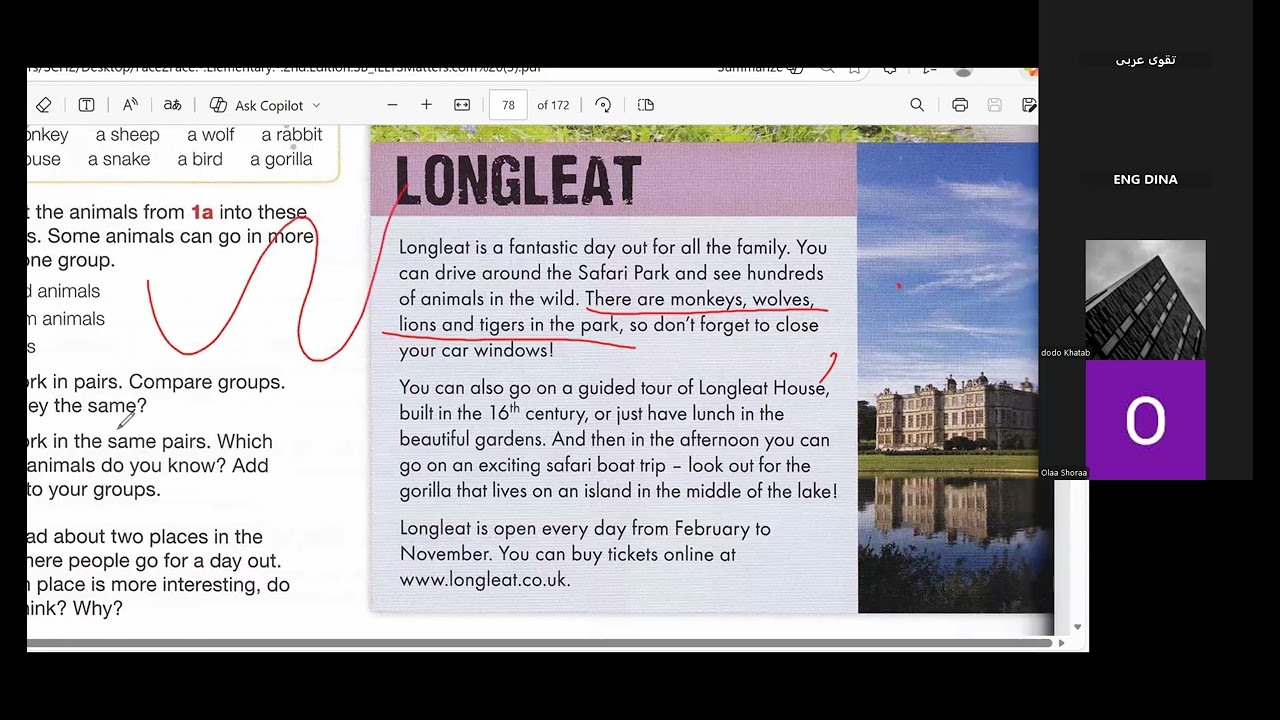Select the Erase tool in PDF toolbar

coord(43,105)
